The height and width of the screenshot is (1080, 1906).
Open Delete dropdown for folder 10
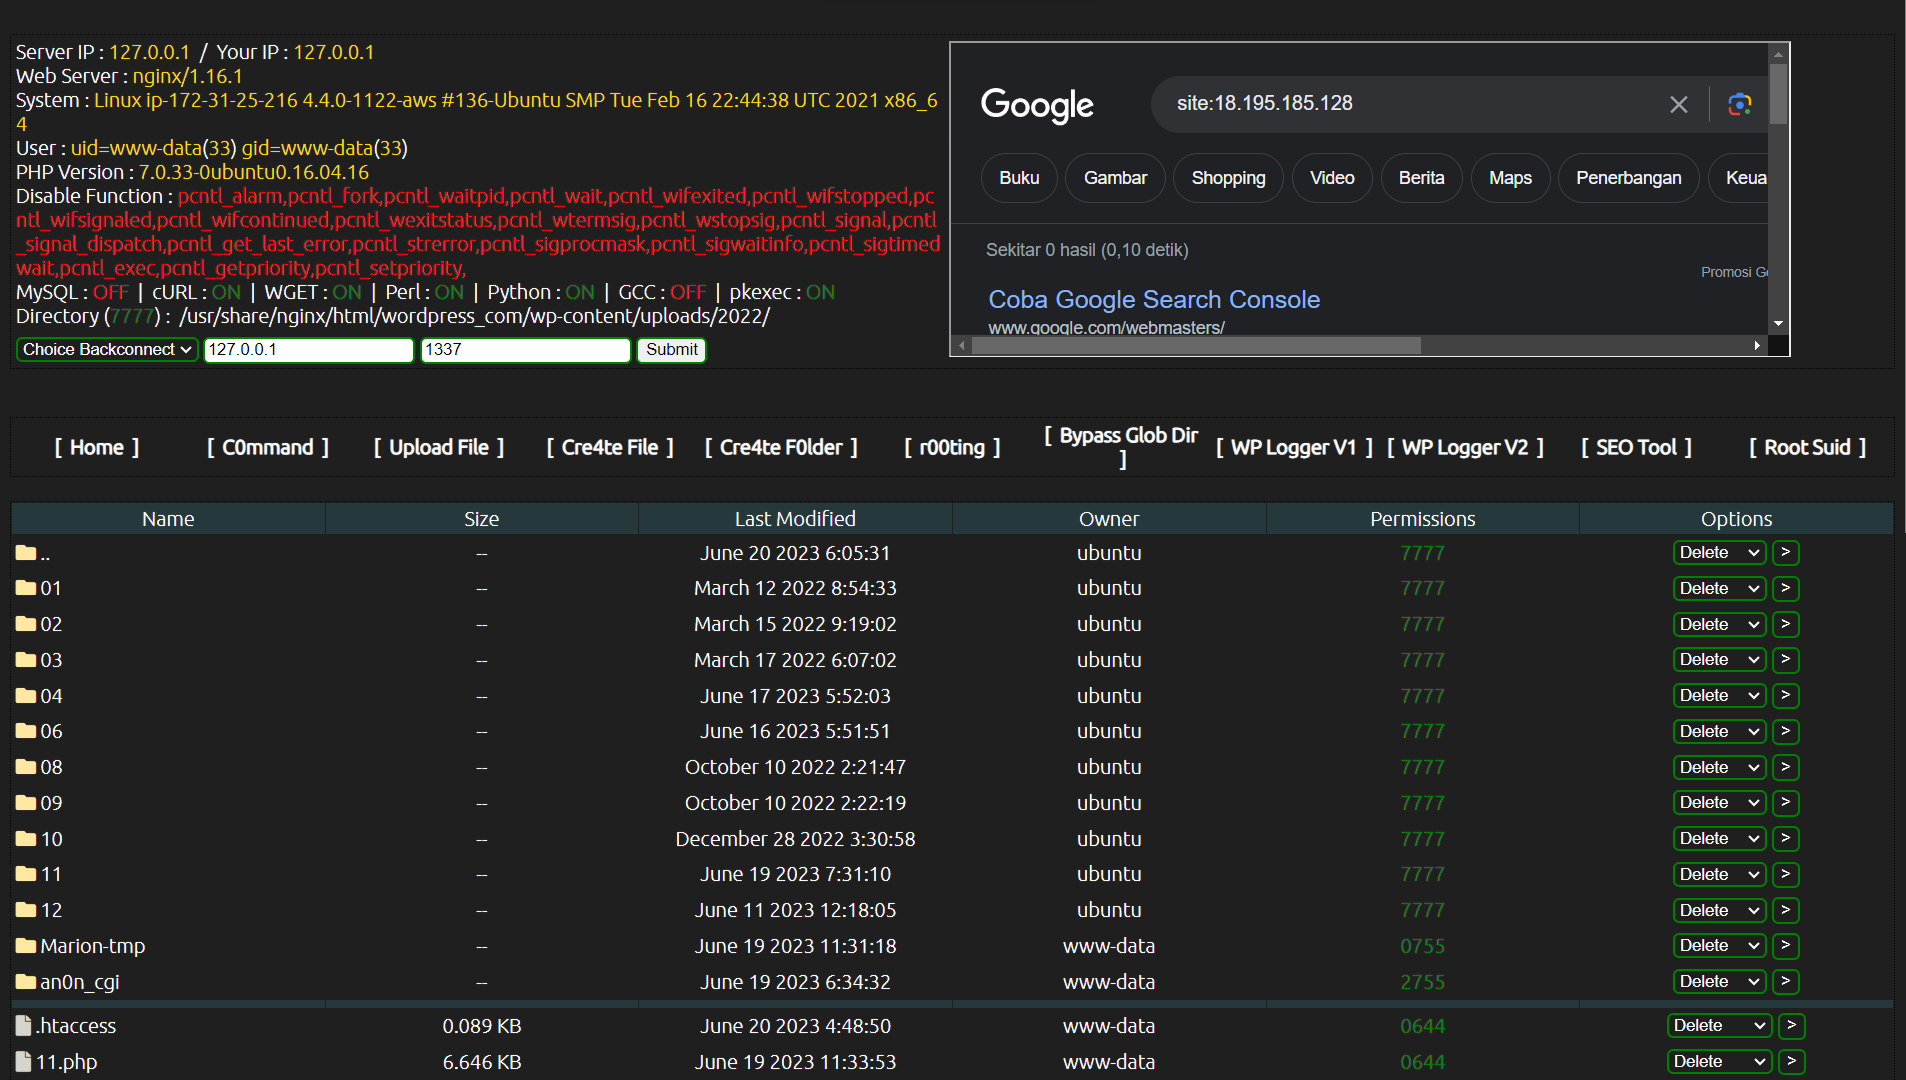pyautogui.click(x=1719, y=839)
